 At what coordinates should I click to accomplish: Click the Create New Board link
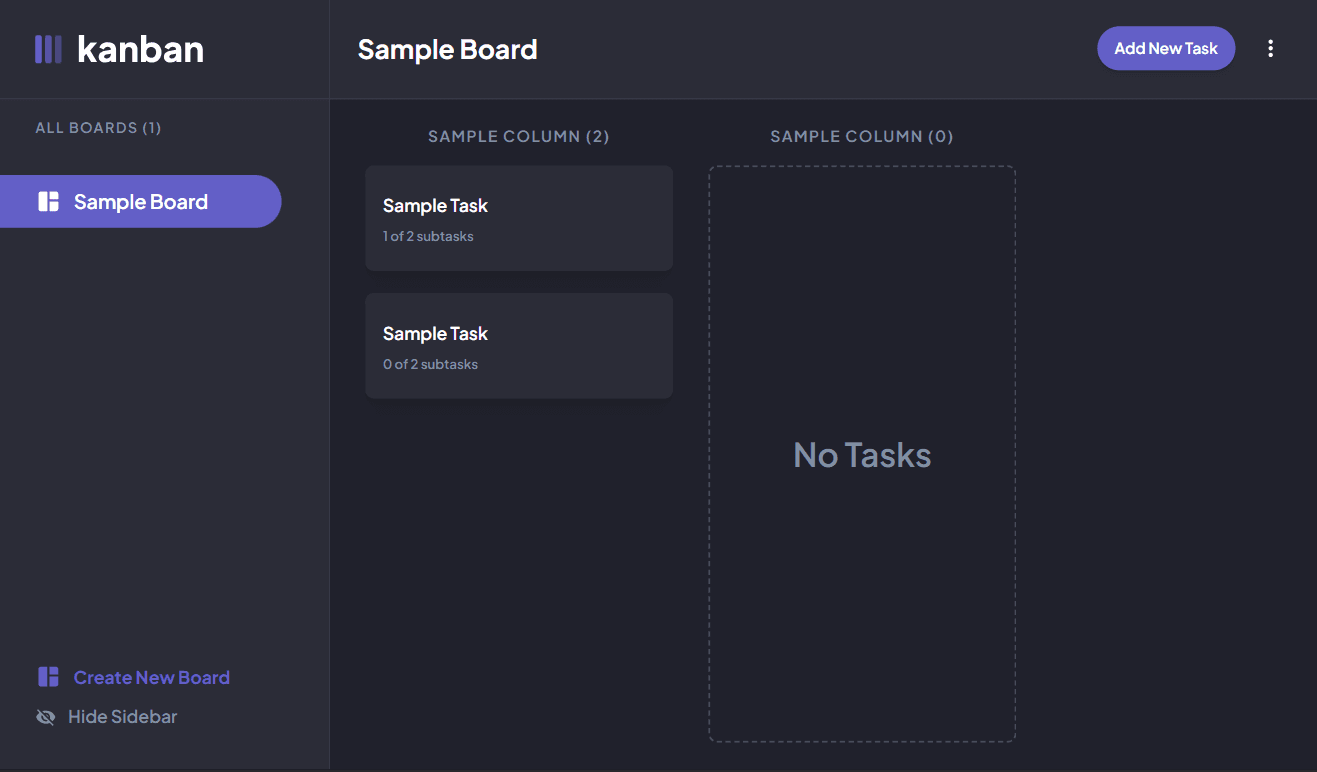pyautogui.click(x=151, y=676)
